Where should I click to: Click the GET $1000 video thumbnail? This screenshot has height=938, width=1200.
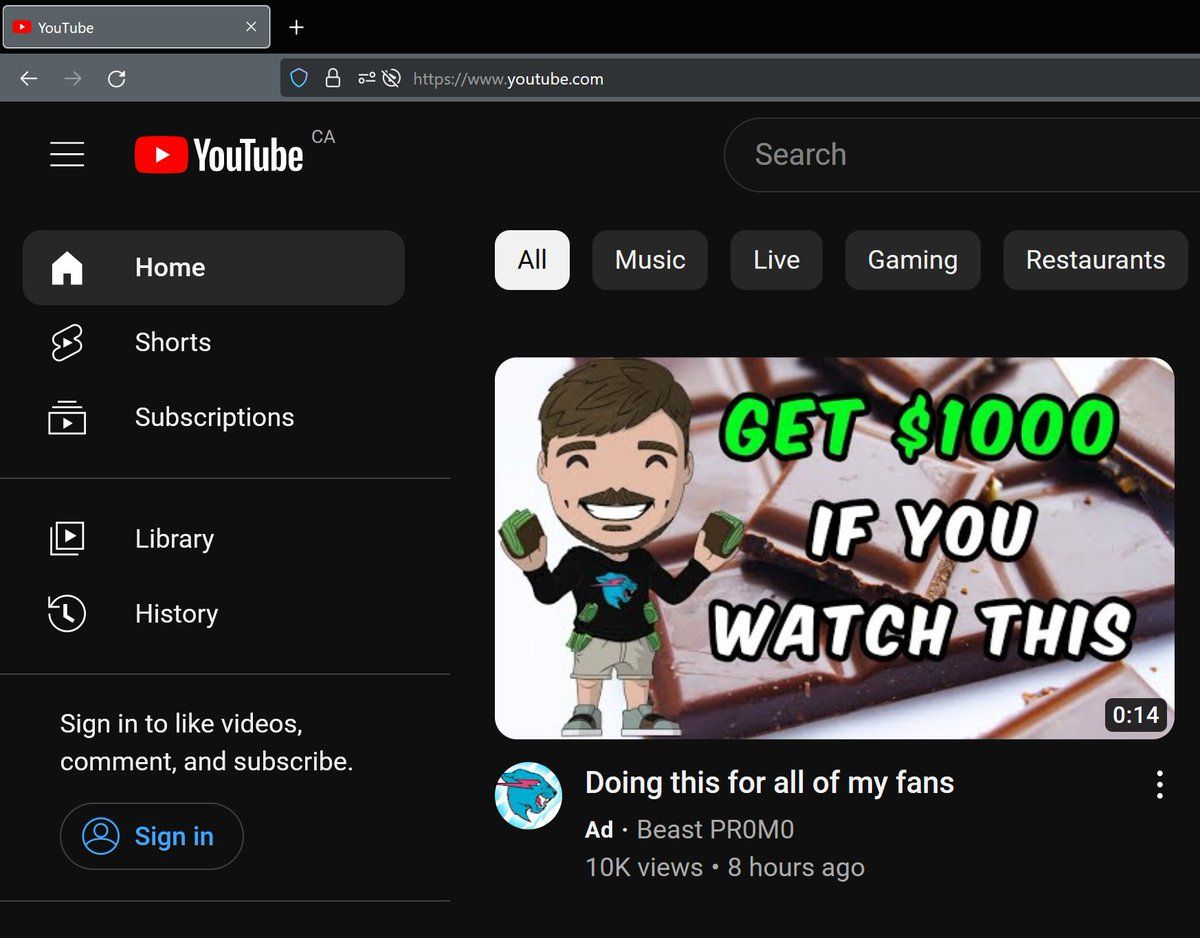click(834, 548)
